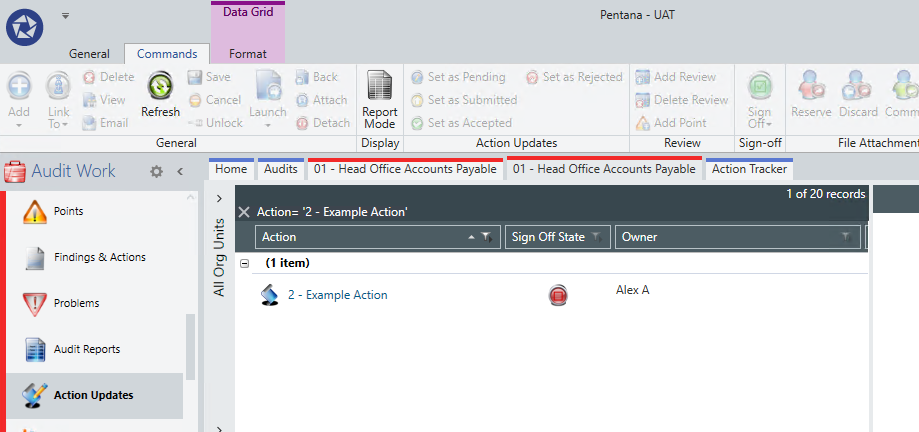
Task: Click the Reserve file attachment icon
Action: coord(811,94)
